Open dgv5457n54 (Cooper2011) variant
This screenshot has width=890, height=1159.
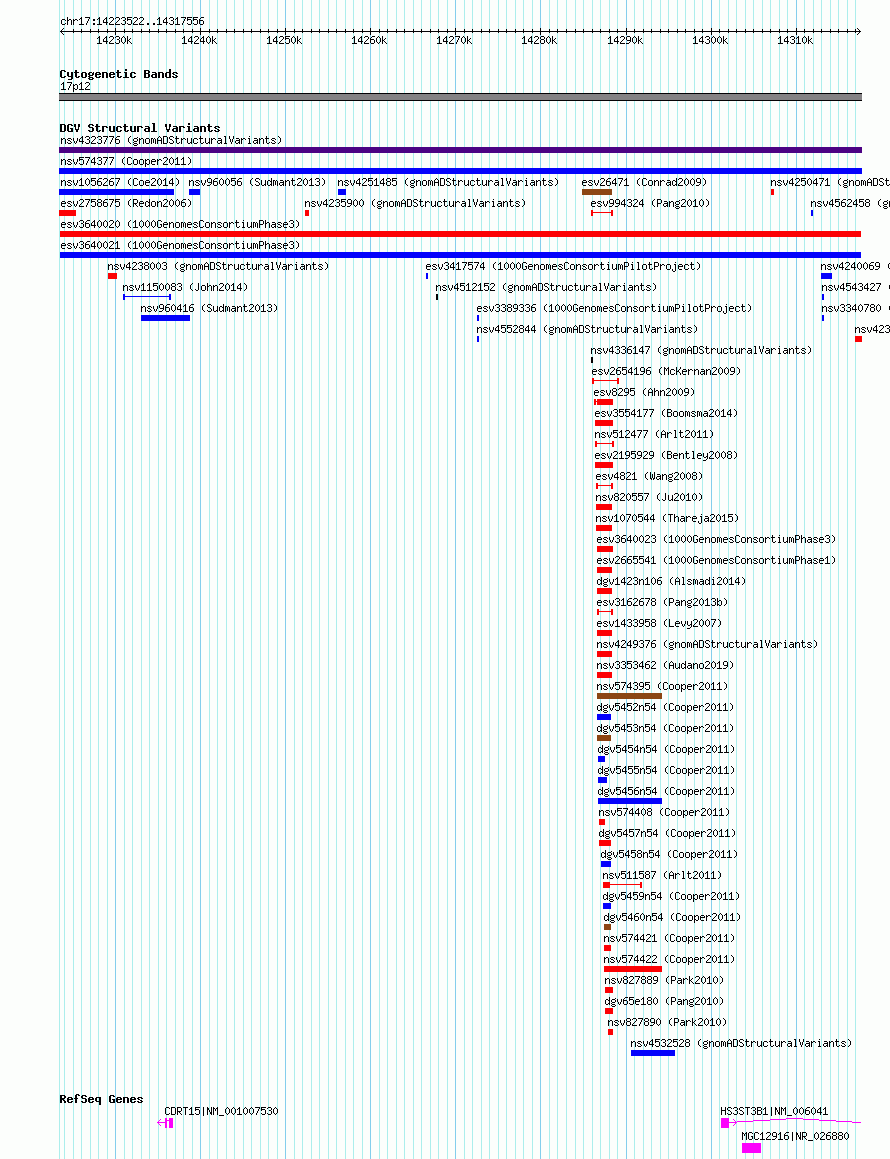668,834
